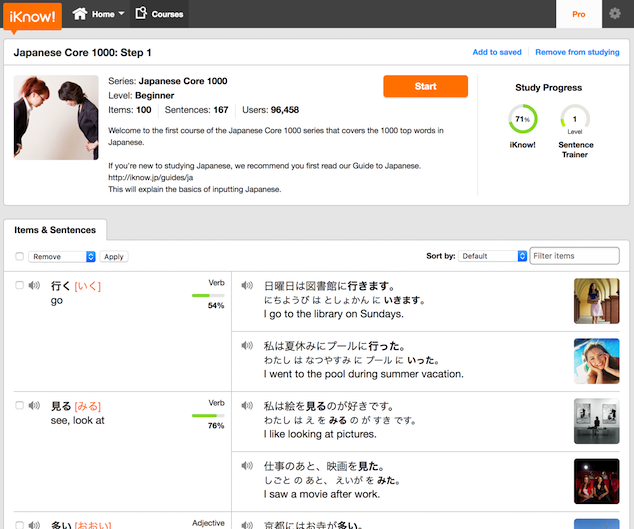The width and height of the screenshot is (634, 529).
Task: Click the 54% progress bar for 行く
Action: coord(208,296)
